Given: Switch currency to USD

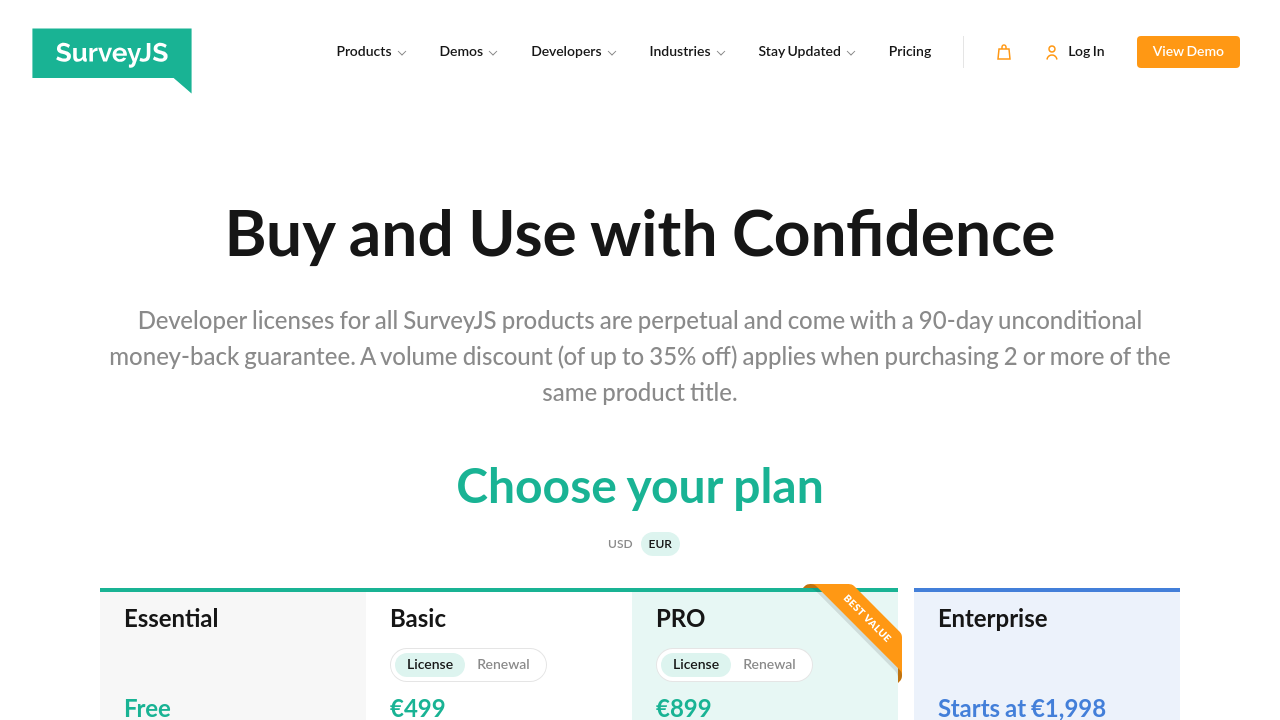Looking at the screenshot, I should 620,544.
